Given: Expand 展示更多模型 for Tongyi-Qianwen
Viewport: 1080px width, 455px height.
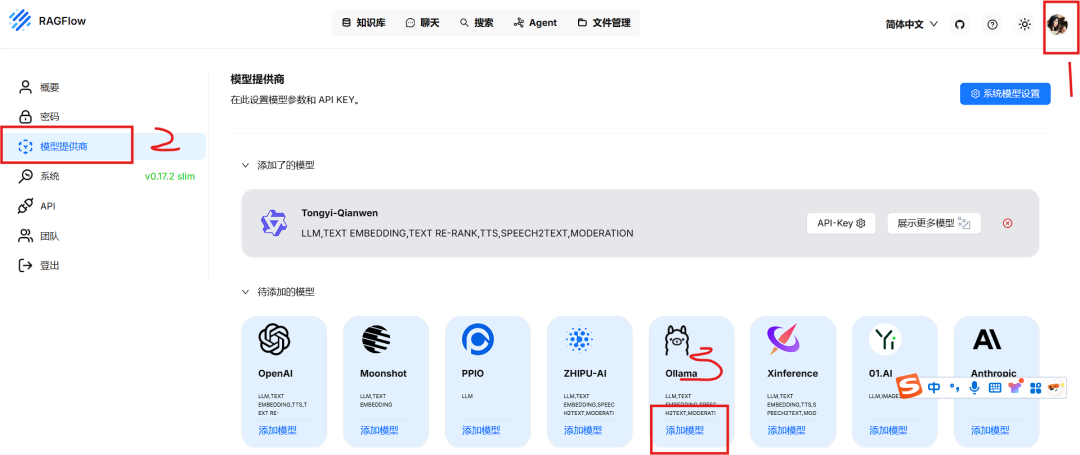Looking at the screenshot, I should tap(933, 223).
